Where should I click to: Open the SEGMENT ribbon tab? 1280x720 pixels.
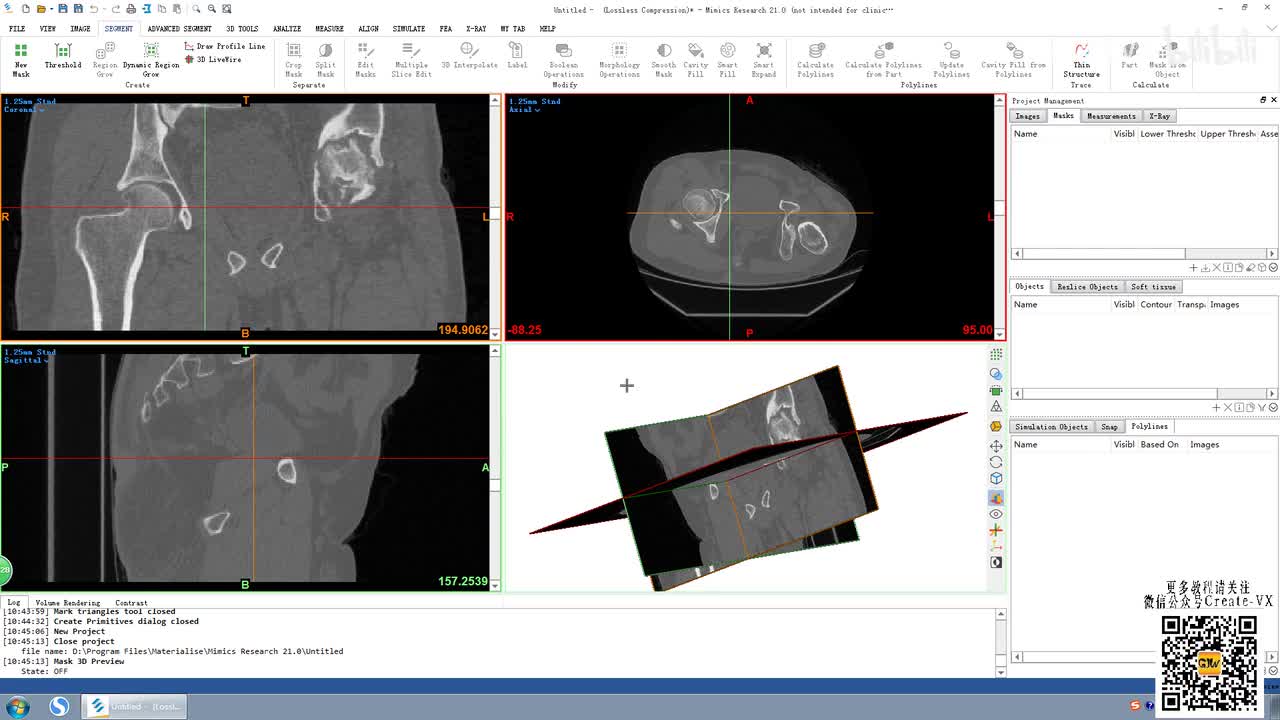point(118,28)
